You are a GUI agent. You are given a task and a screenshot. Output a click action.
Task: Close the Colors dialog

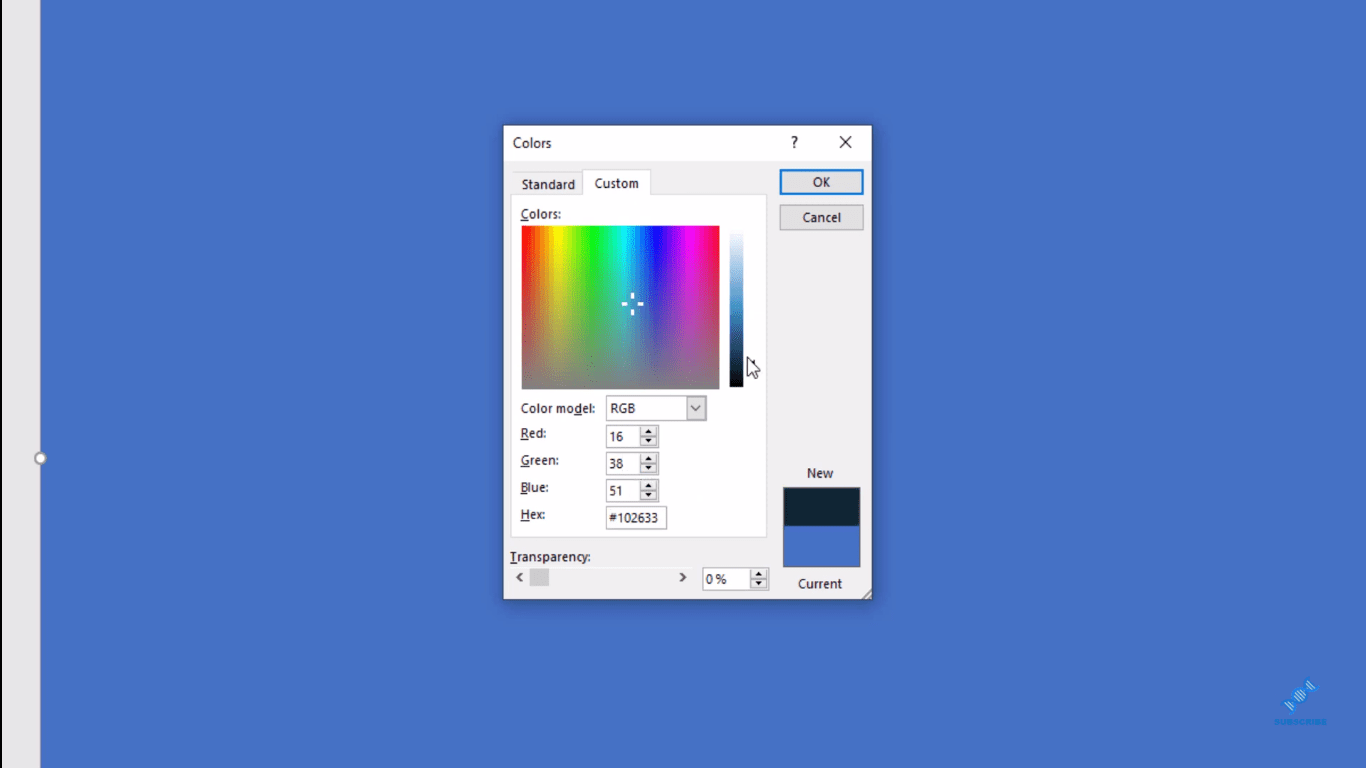coord(845,143)
